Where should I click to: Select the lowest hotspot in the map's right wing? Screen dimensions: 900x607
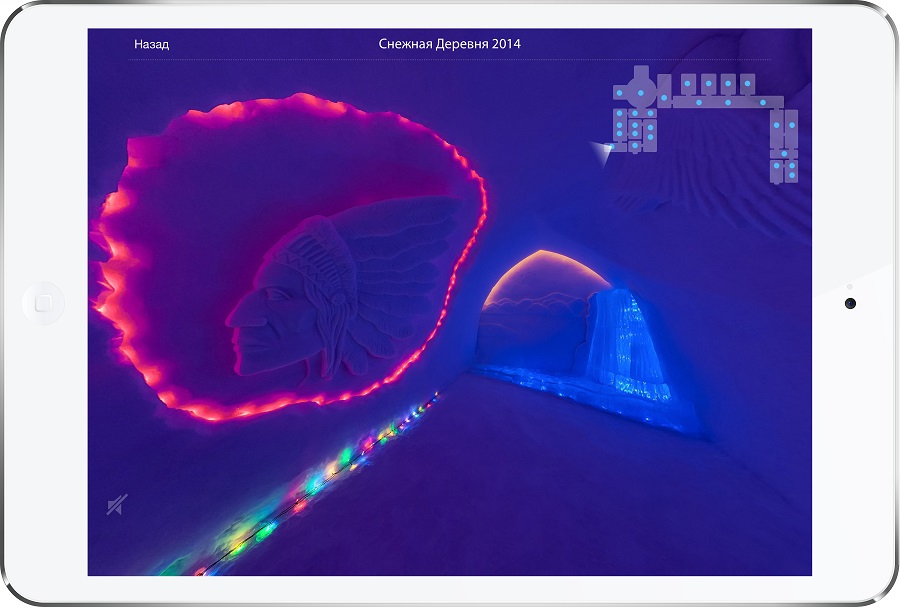tap(791, 176)
